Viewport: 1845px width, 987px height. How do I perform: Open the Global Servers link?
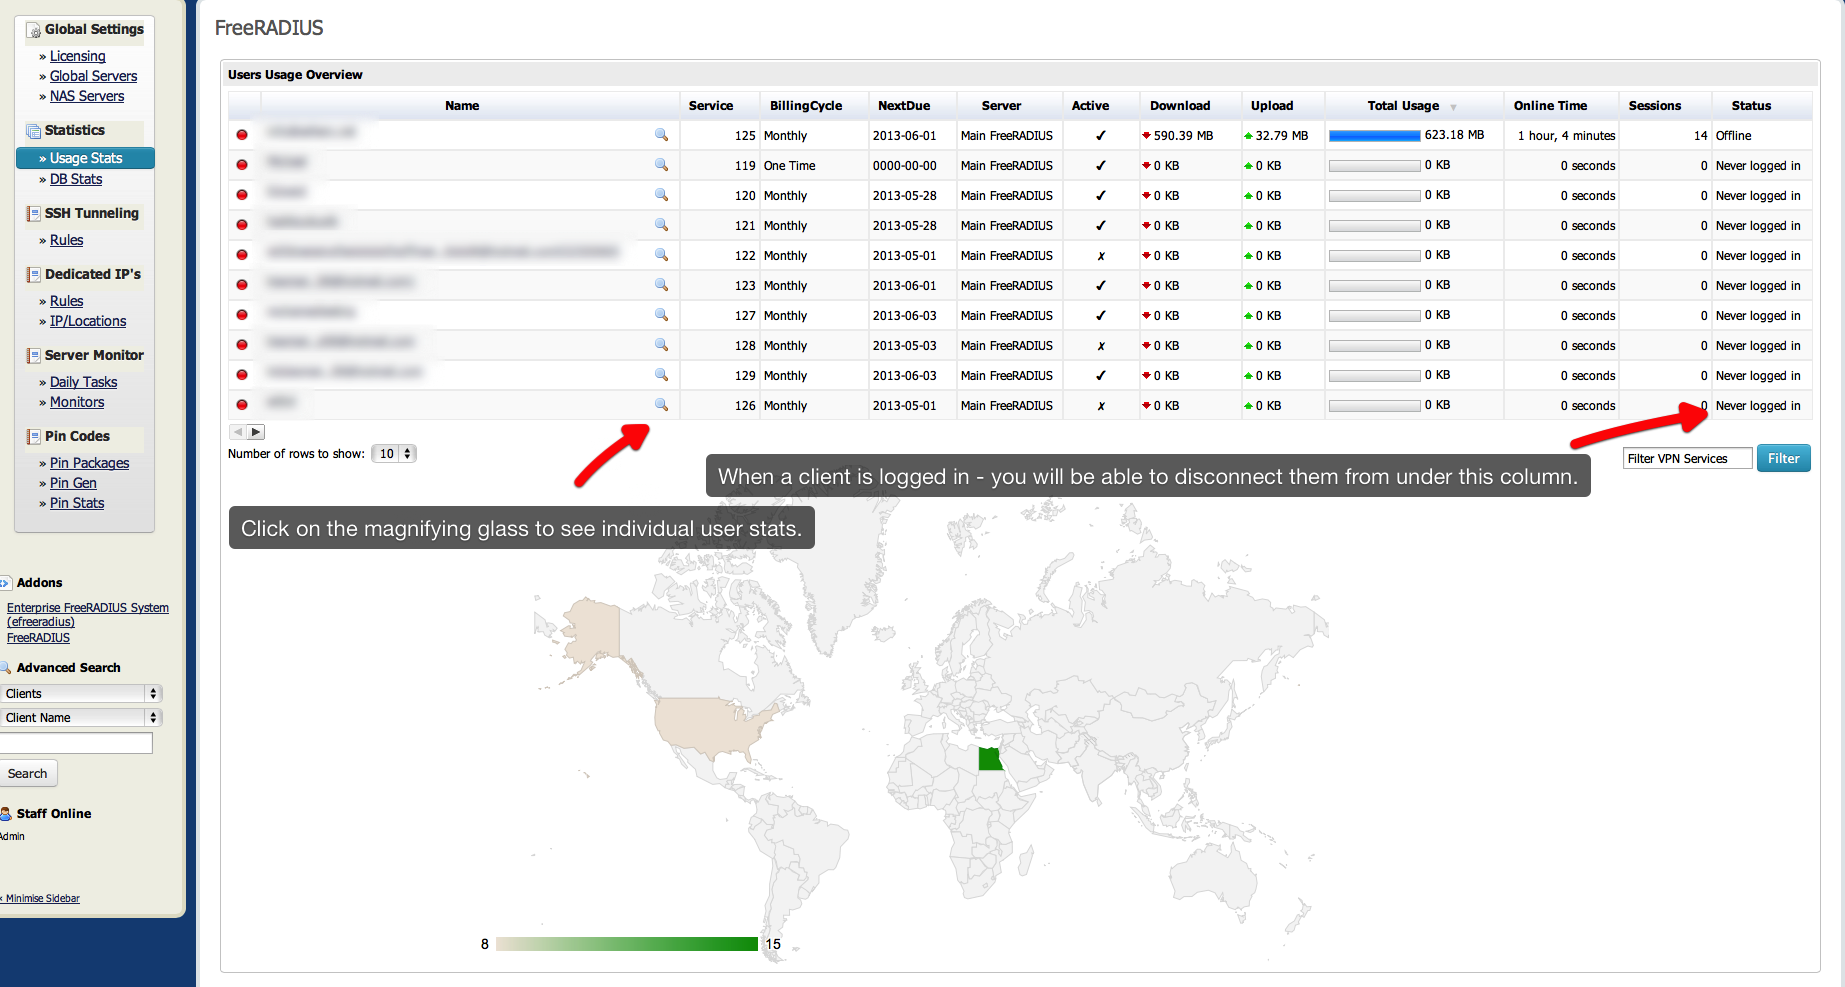[93, 76]
